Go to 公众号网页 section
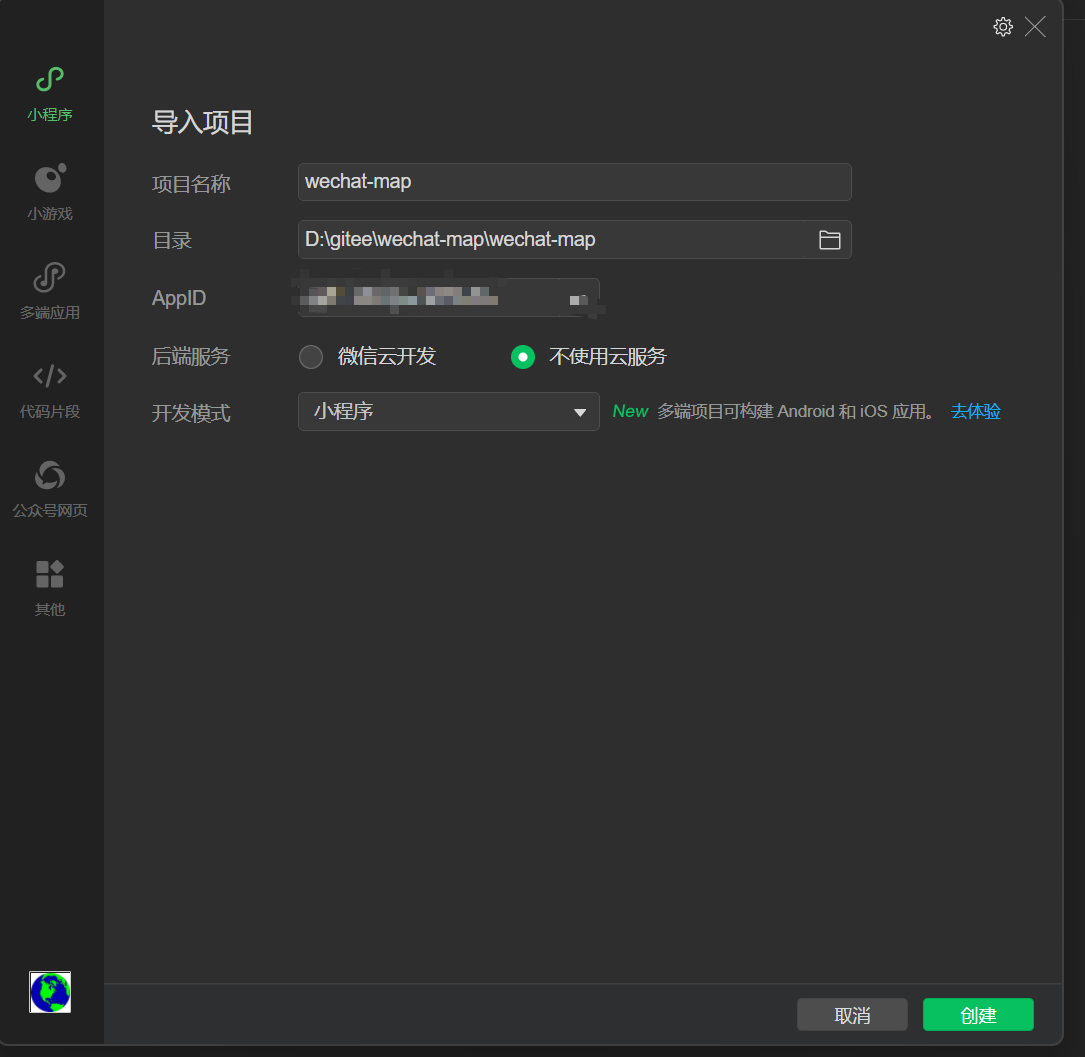Screen dimensions: 1085x1057 (50, 489)
